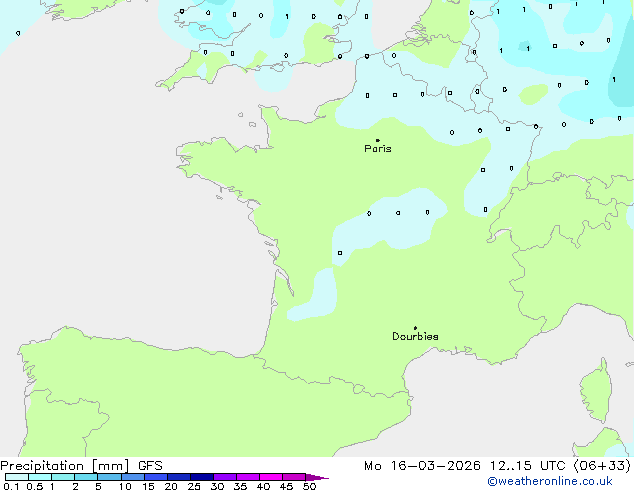Open the weatheronline.co.uk copyright link
The height and width of the screenshot is (490, 634).
coord(550,482)
